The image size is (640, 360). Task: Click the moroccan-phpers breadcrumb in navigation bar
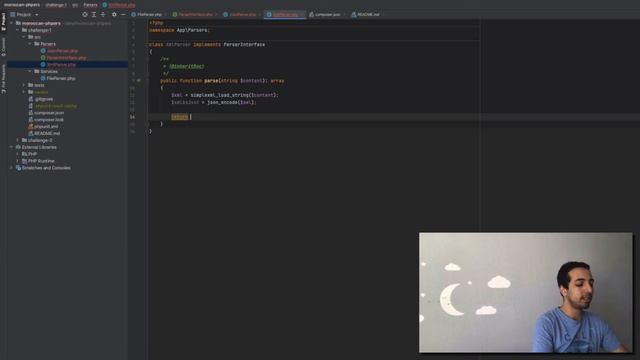tap(22, 5)
